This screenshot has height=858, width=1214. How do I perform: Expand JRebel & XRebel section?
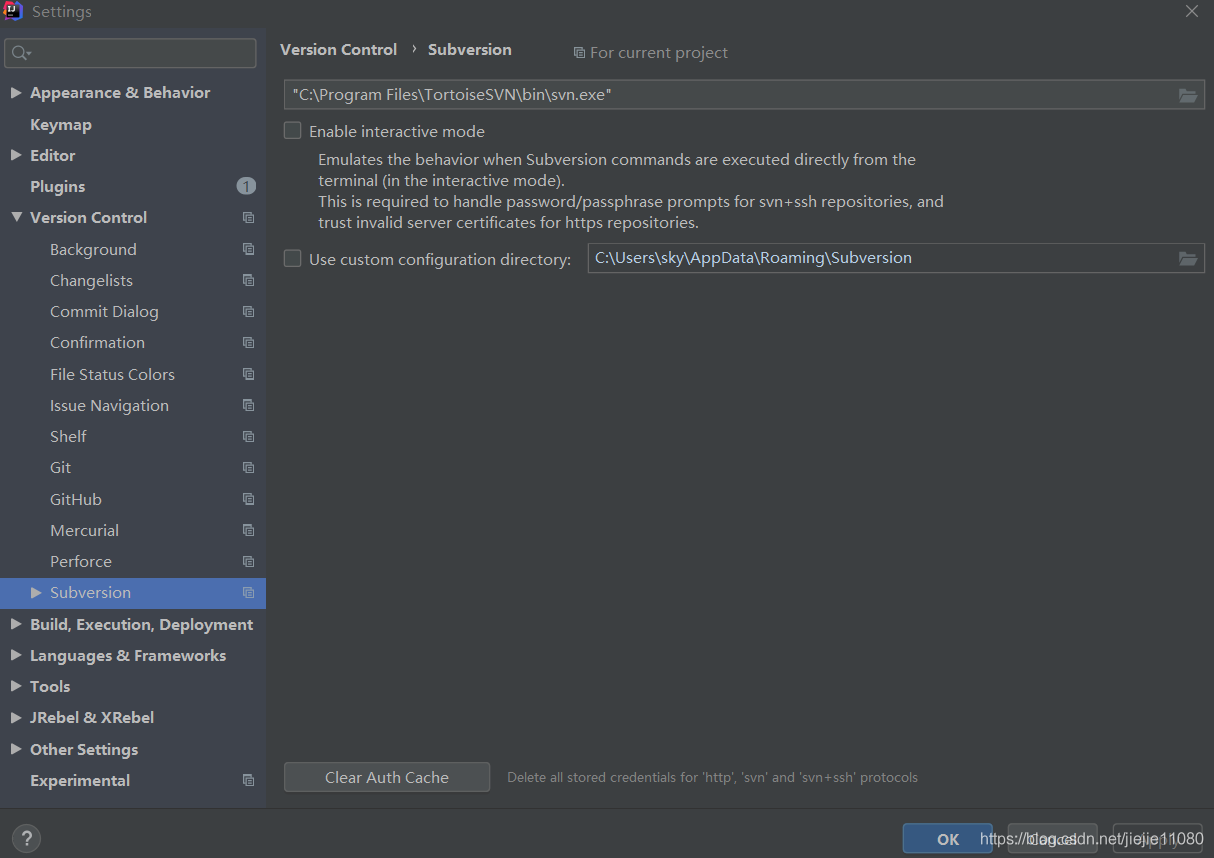point(16,717)
